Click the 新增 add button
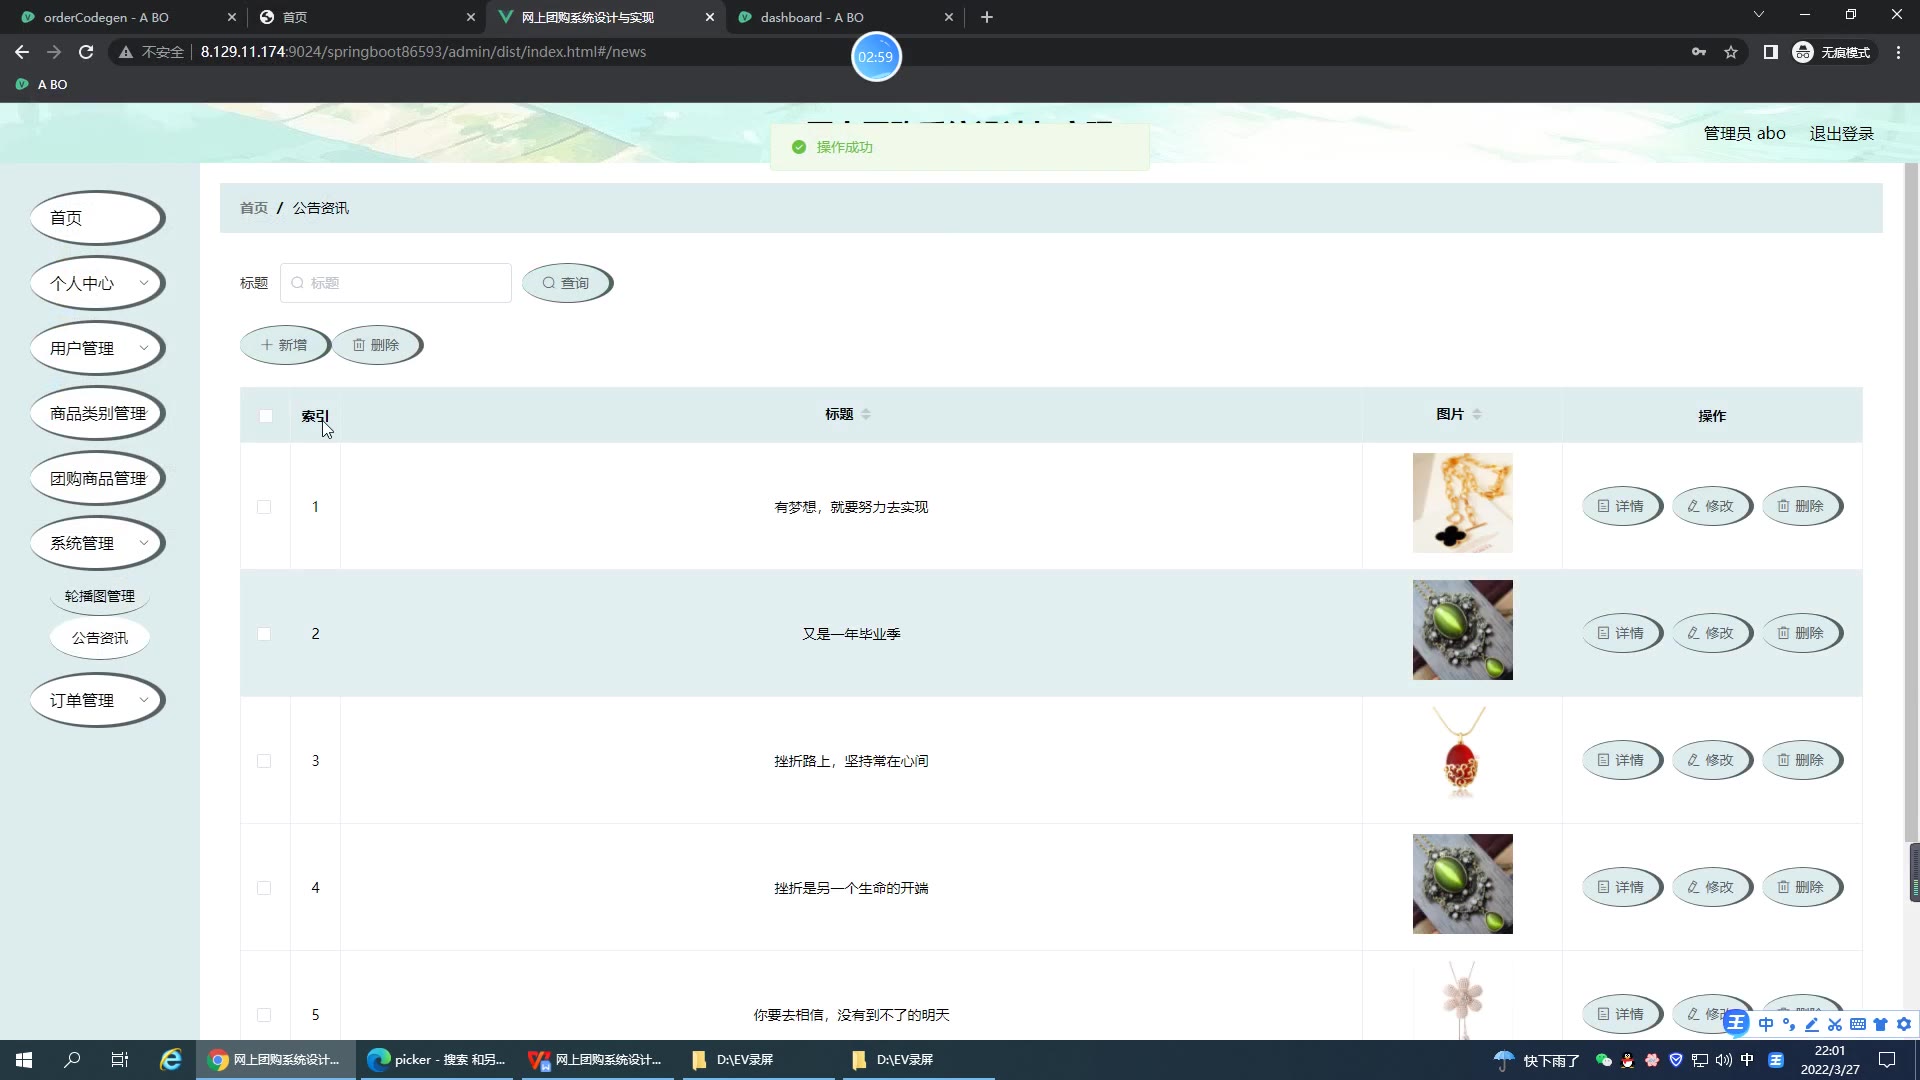The height and width of the screenshot is (1080, 1920). click(x=284, y=345)
